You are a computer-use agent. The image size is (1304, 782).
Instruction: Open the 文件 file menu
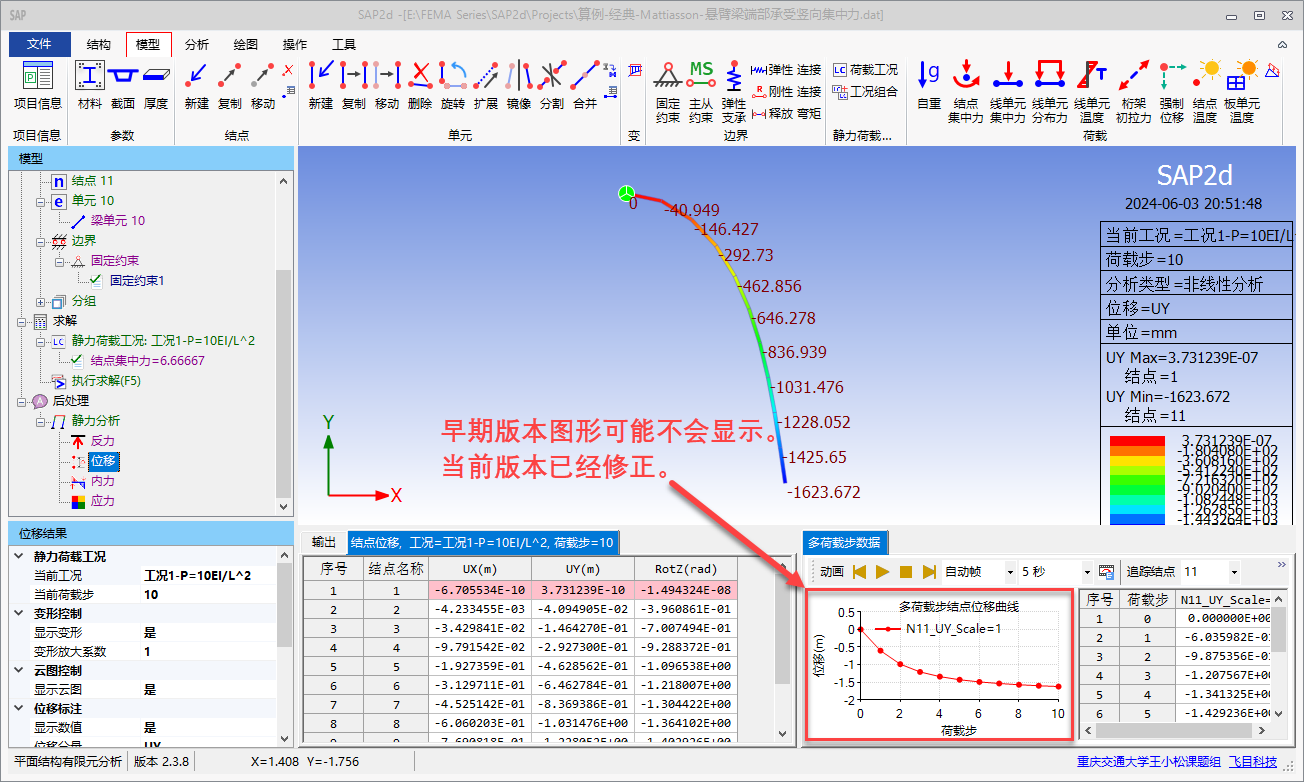[x=40, y=44]
